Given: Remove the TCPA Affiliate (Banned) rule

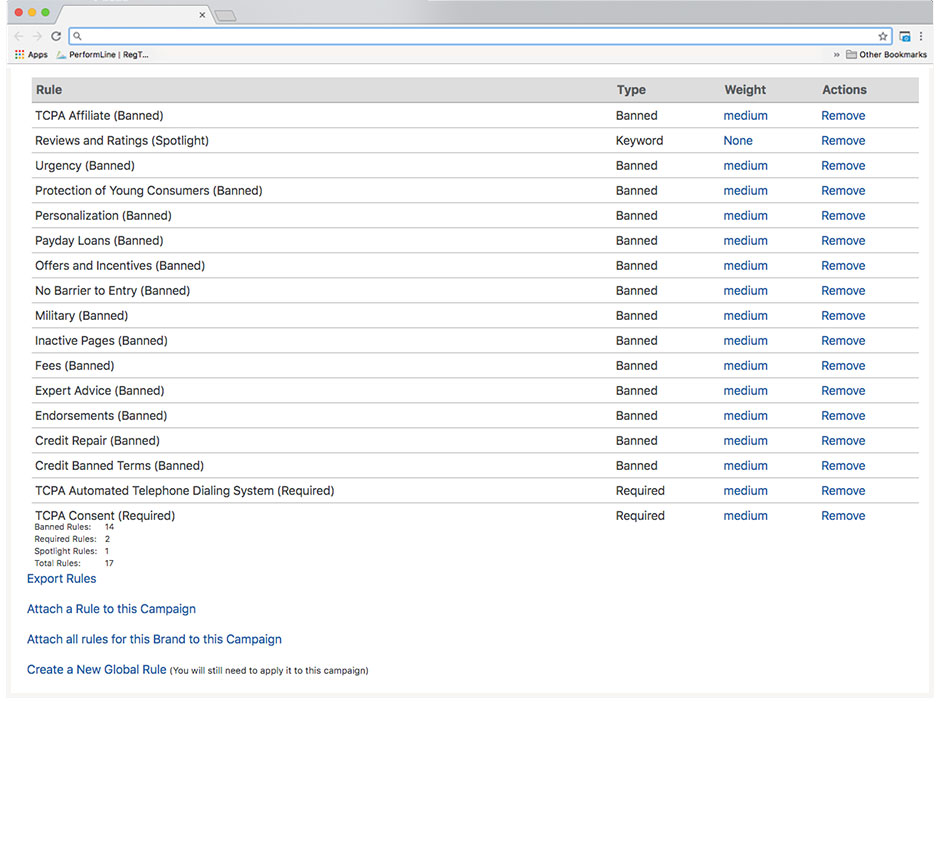Looking at the screenshot, I should tap(843, 116).
